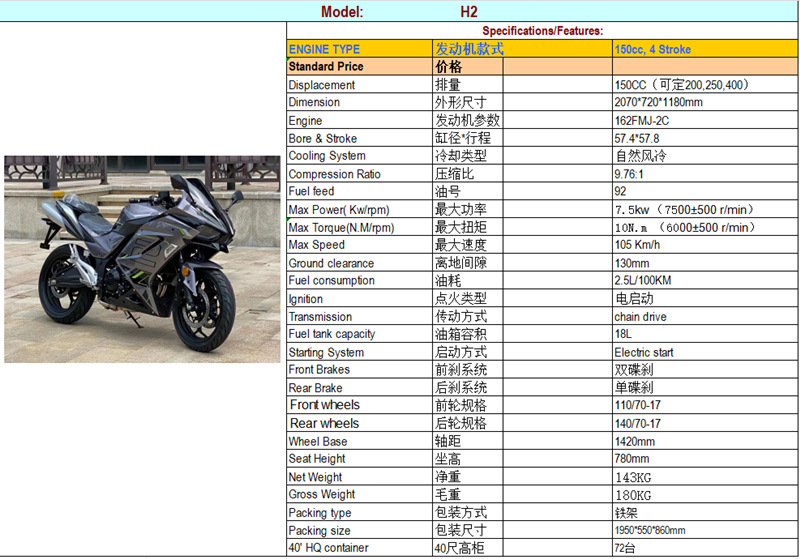The height and width of the screenshot is (559, 800).
Task: Select the '双碟刹' front brake value
Action: pos(634,370)
